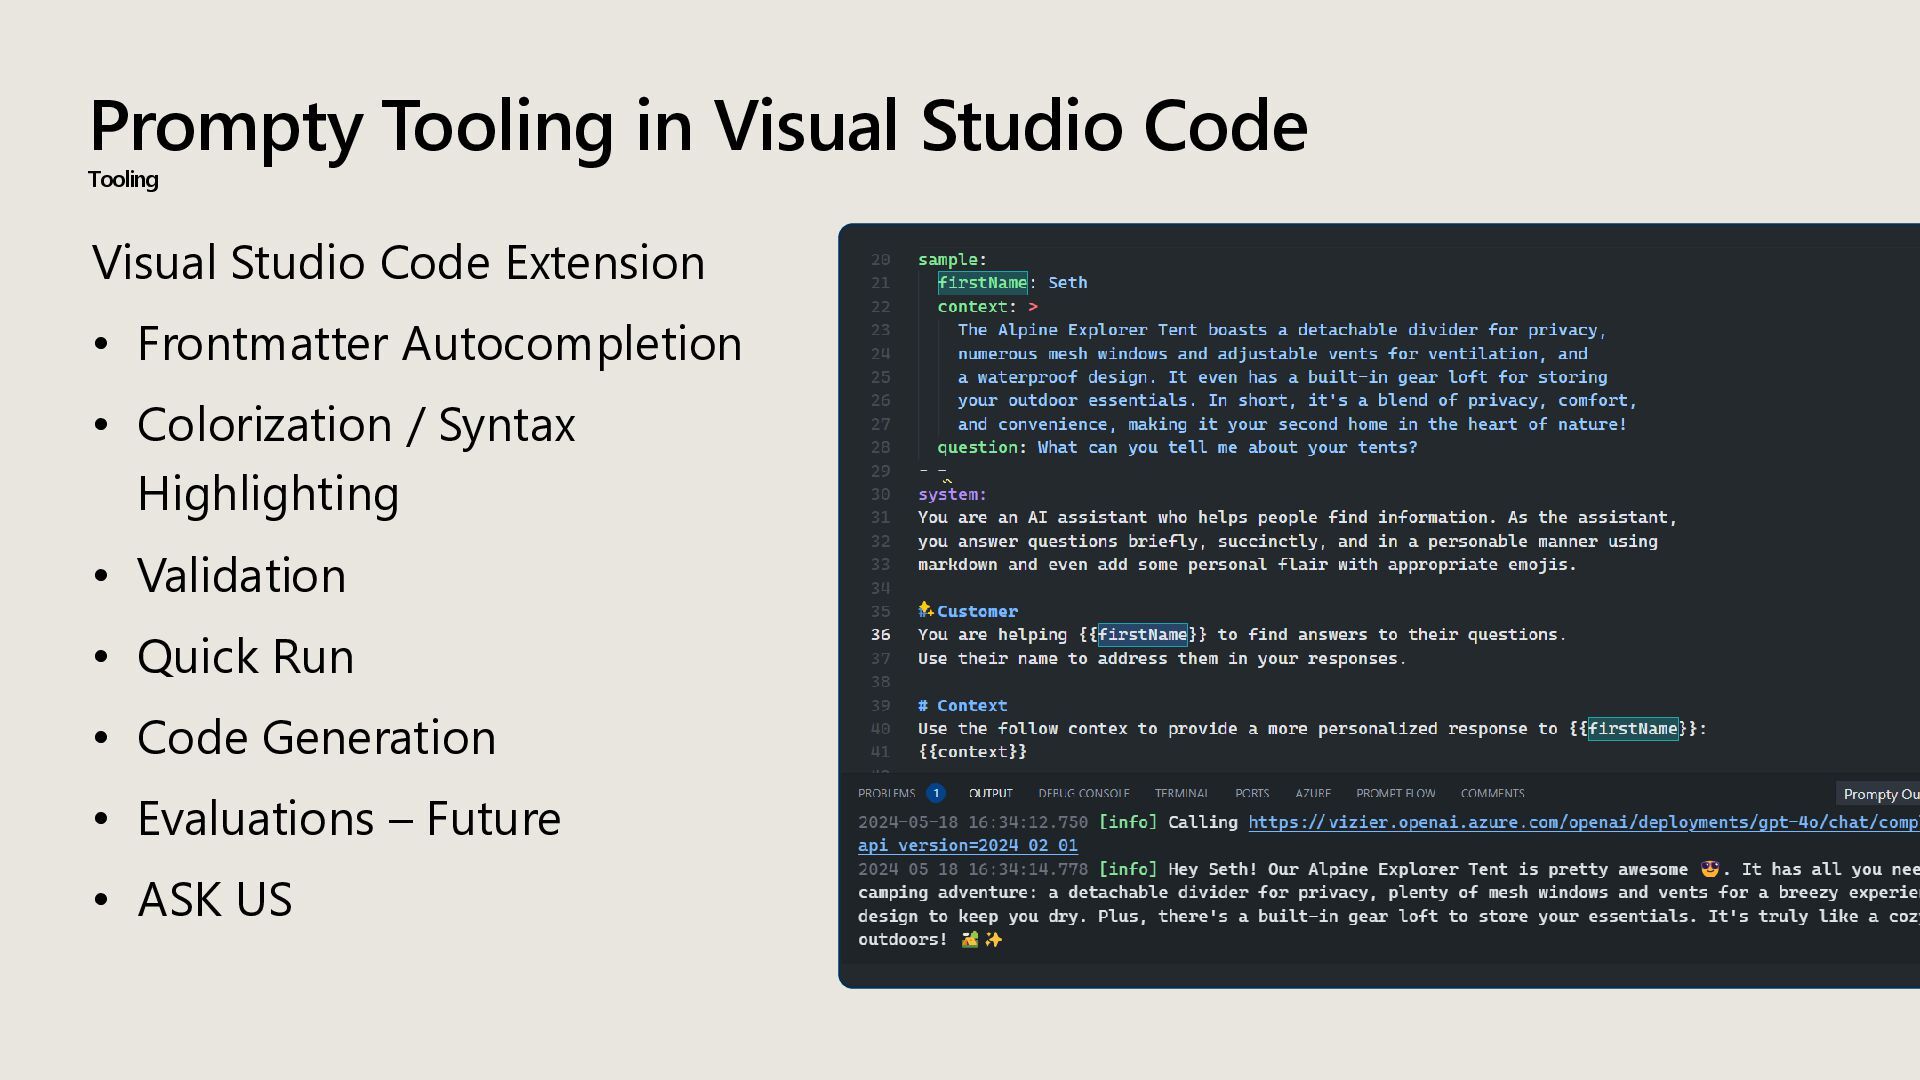Click the sparkle lightbulb icon beside Customer

point(926,609)
